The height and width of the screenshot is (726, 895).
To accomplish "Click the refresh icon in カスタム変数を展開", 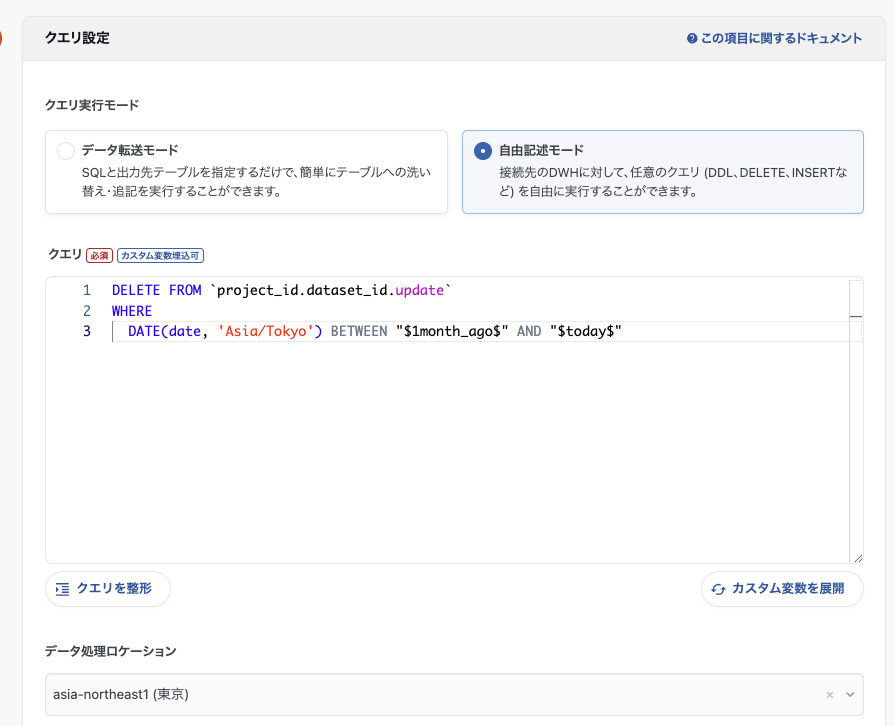I will [718, 589].
